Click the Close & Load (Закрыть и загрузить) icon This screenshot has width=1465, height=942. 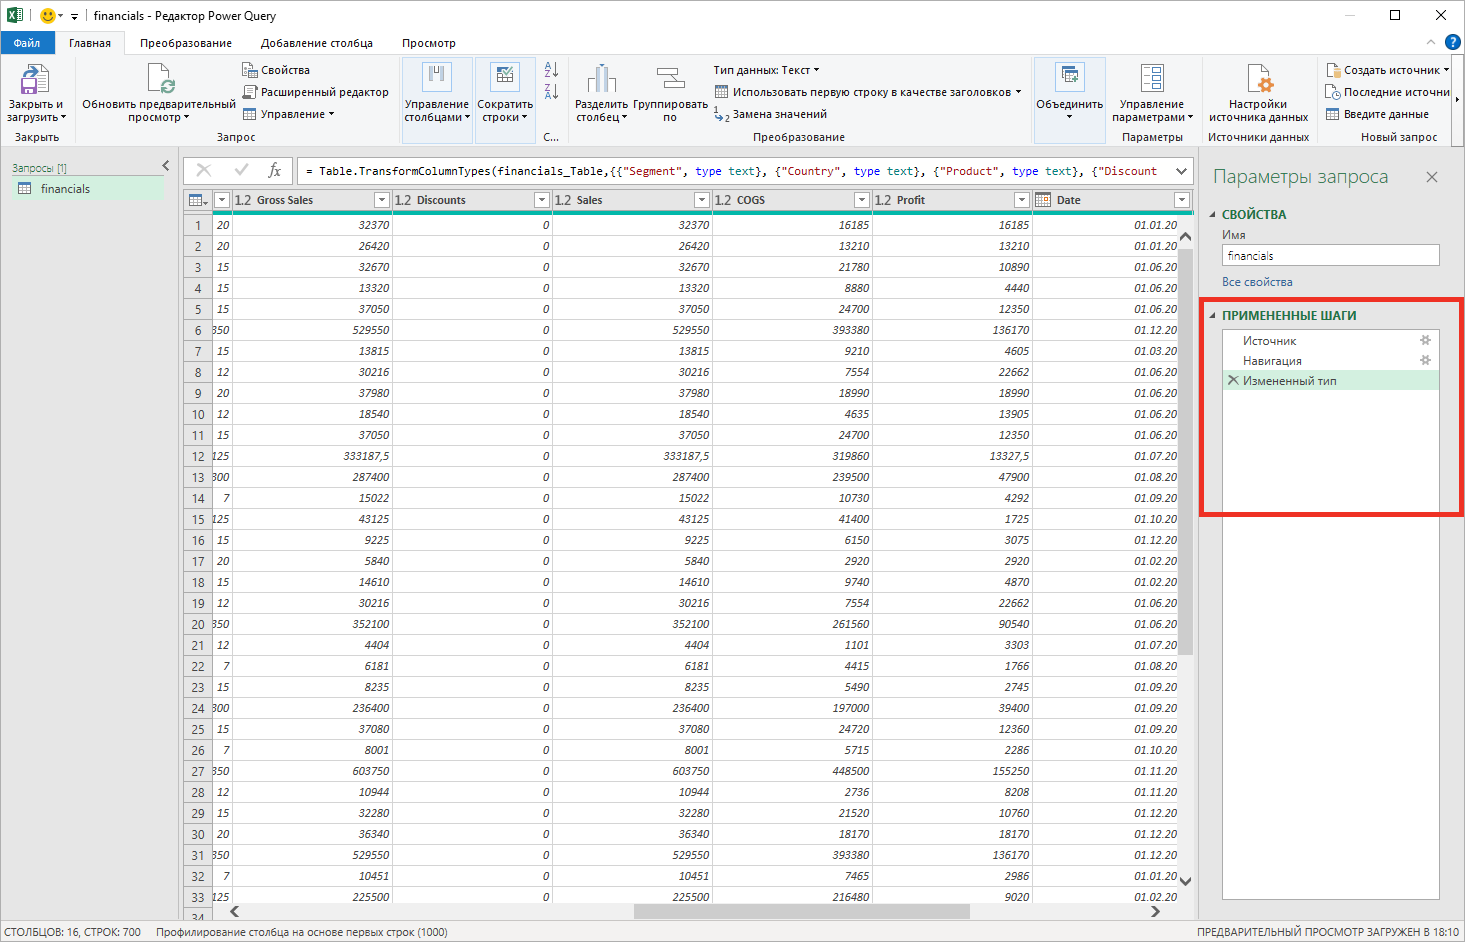pyautogui.click(x=35, y=80)
